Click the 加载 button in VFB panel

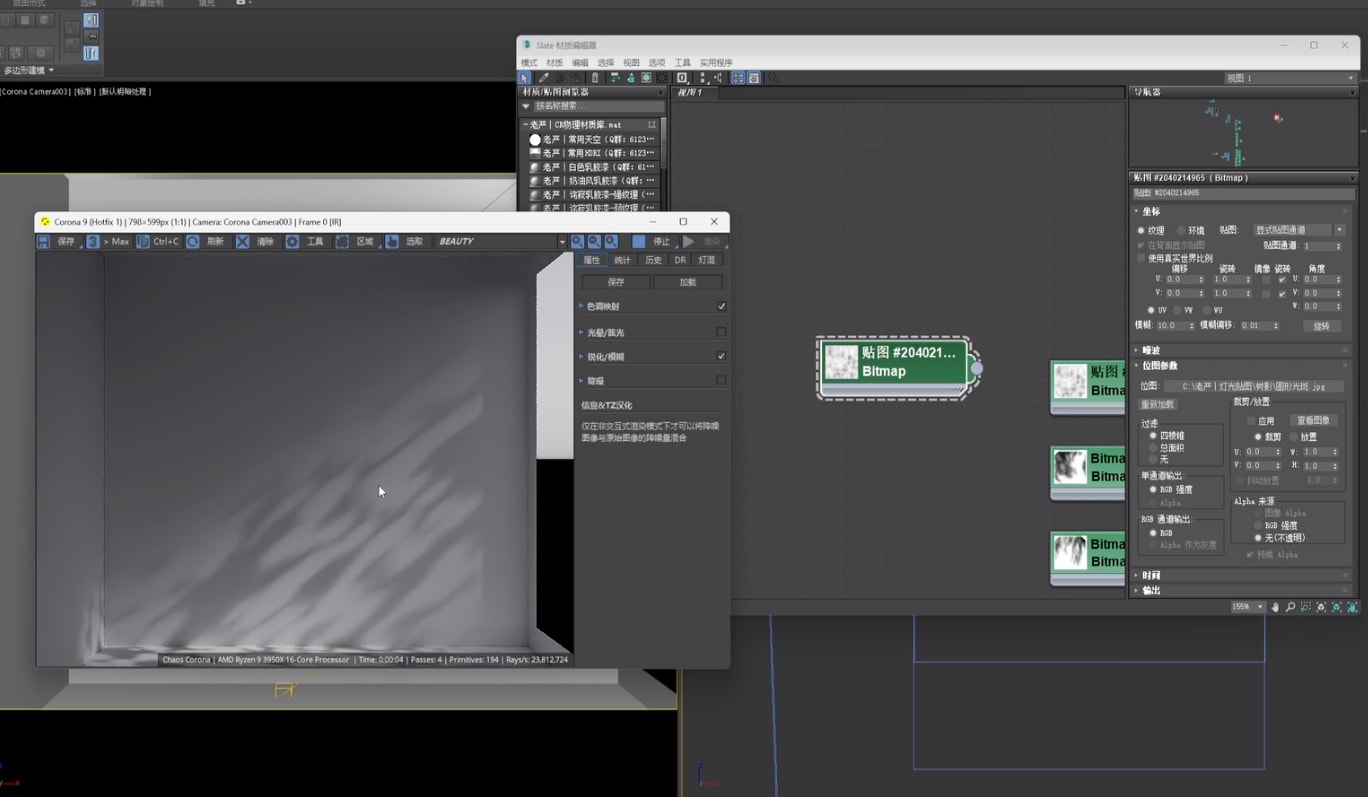(x=688, y=282)
